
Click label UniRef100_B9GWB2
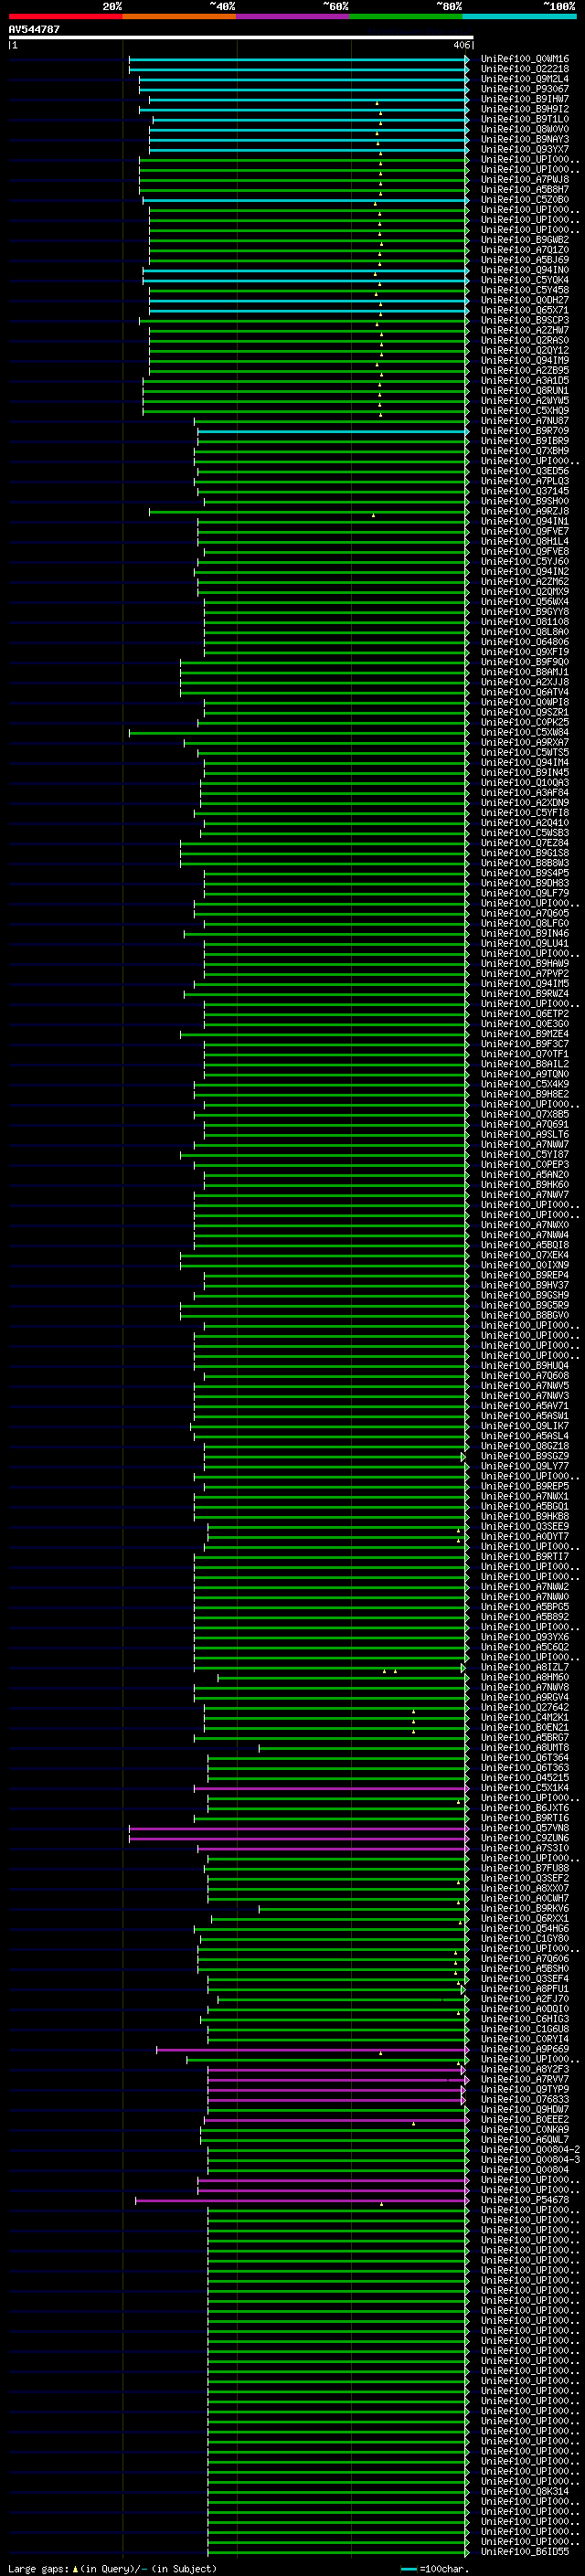pos(525,240)
